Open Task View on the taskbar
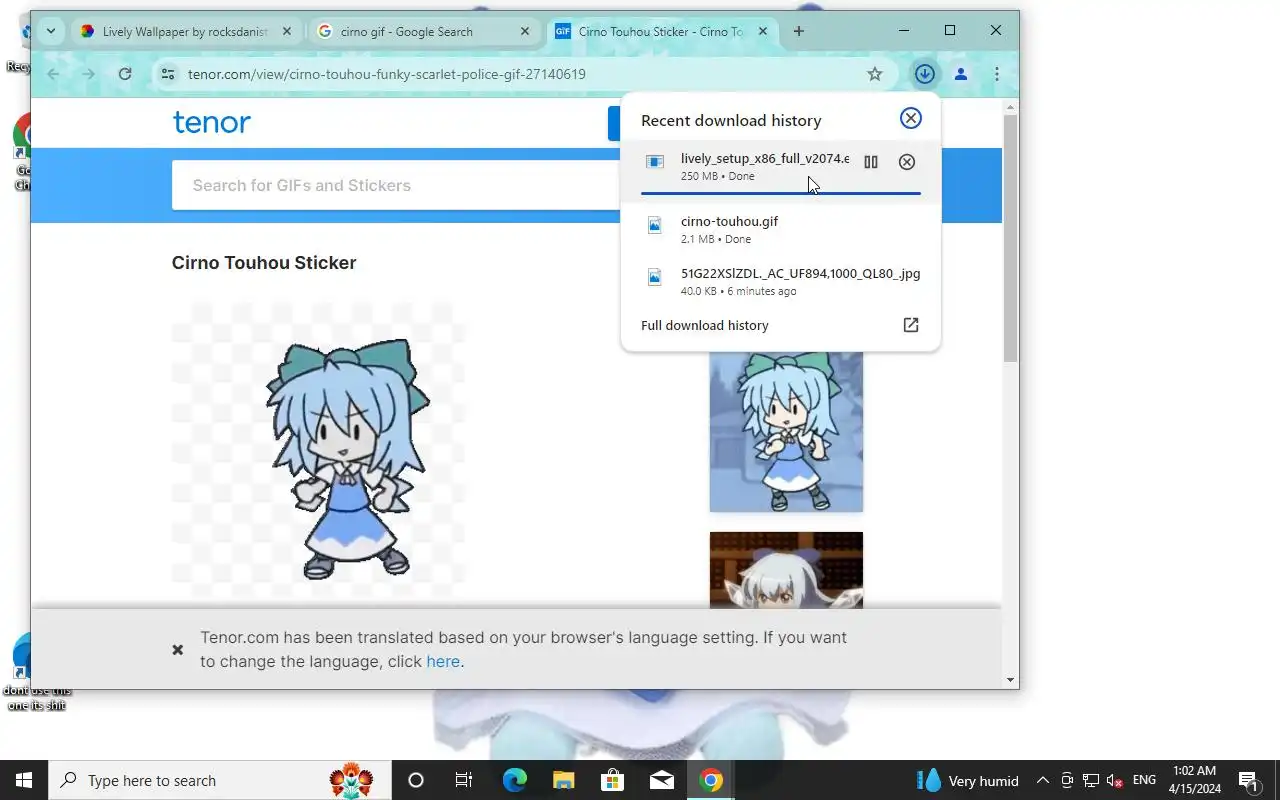Screen dimensions: 1280x800 pyautogui.click(x=464, y=780)
